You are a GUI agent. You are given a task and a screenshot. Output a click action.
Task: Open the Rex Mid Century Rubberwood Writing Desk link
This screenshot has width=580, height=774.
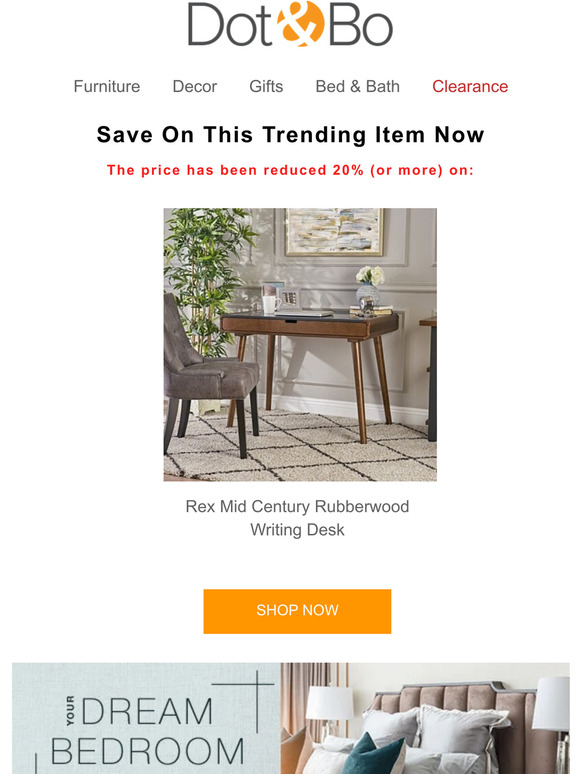tap(297, 518)
